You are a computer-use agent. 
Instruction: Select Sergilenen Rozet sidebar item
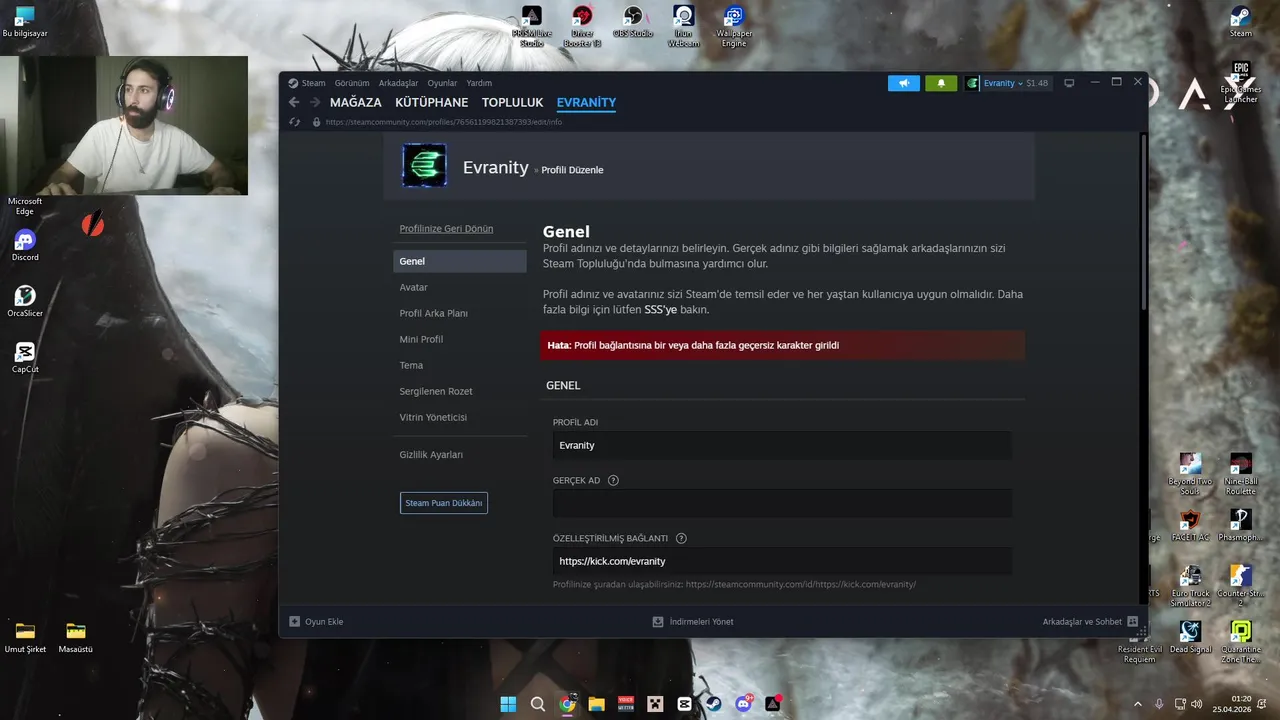click(x=460, y=391)
